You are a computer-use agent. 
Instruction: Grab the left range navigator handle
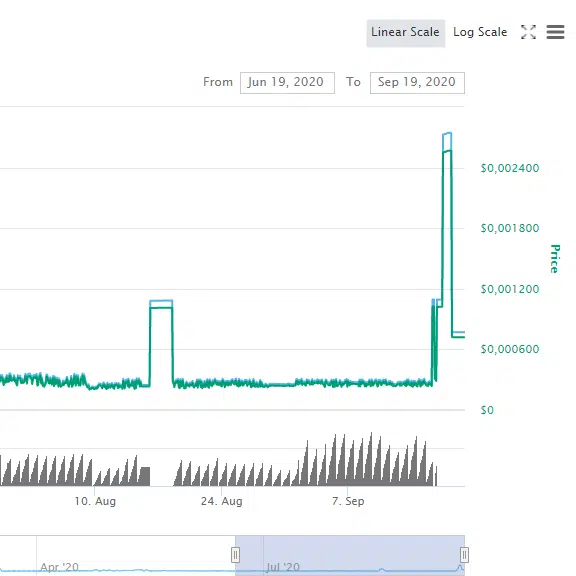point(235,555)
